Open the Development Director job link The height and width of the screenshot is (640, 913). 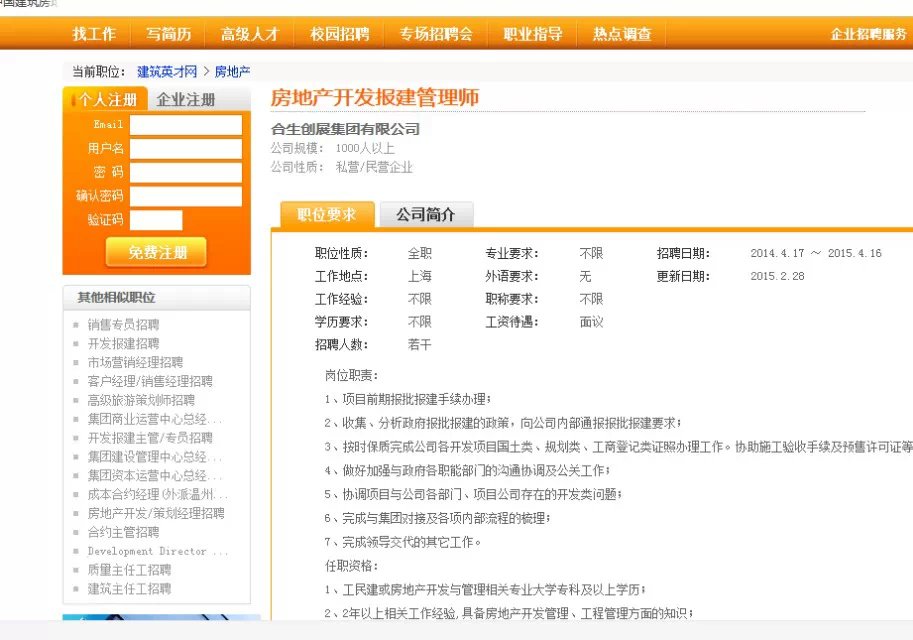pos(157,551)
